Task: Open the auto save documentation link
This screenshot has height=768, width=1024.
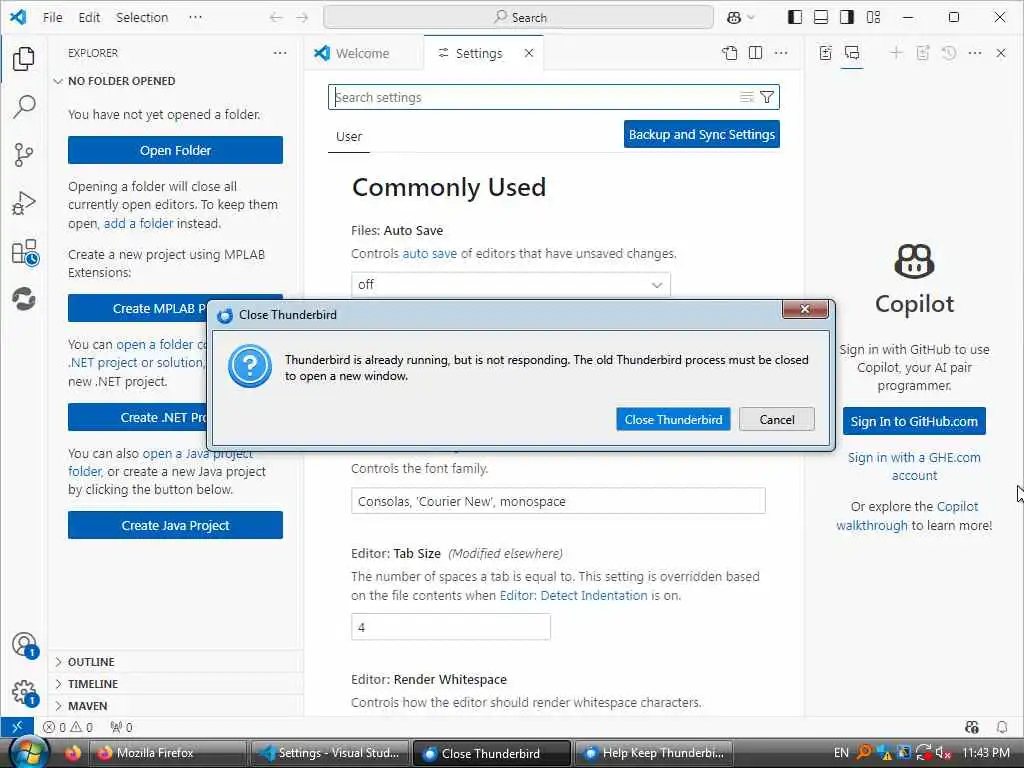Action: coord(429,253)
